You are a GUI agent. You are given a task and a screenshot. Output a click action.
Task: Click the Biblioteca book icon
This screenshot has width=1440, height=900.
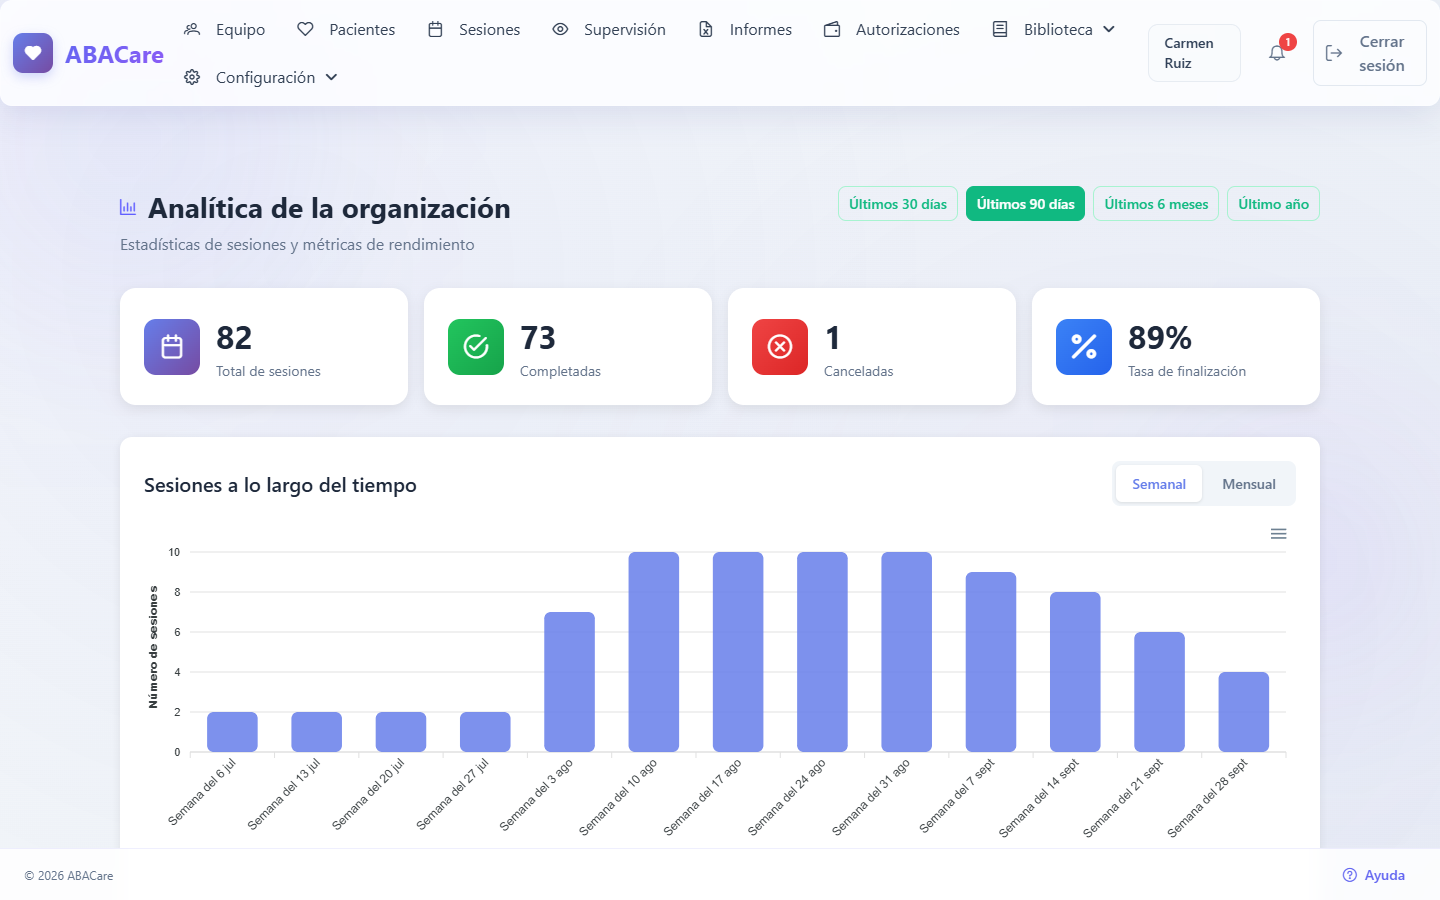tap(1000, 29)
